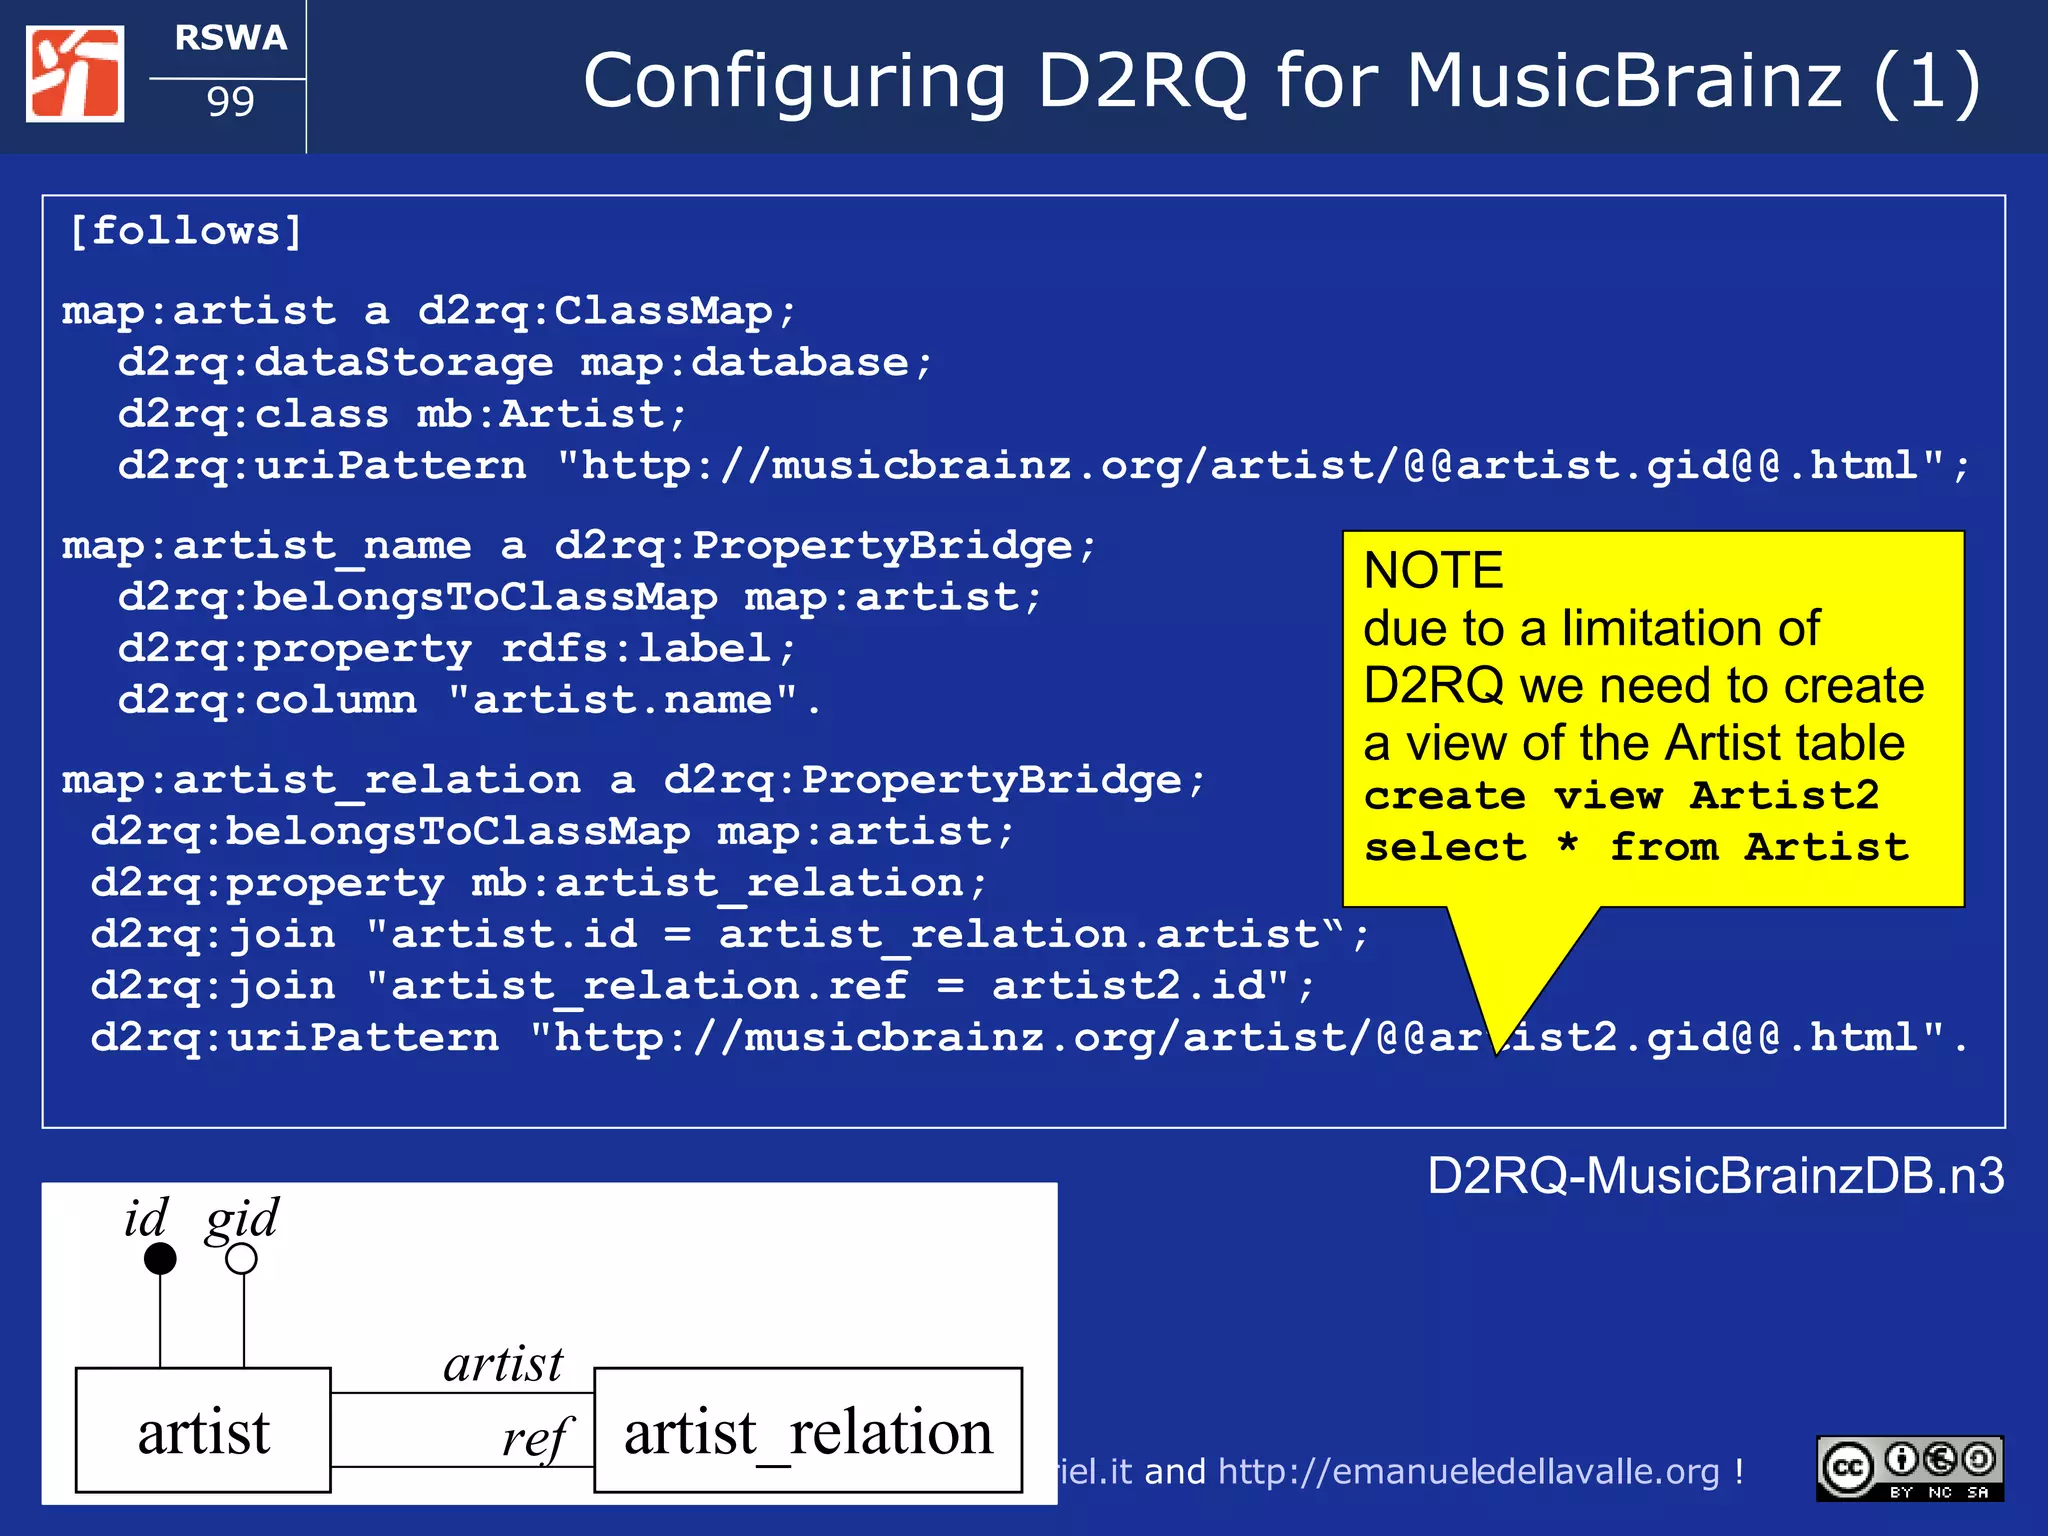Viewport: 2048px width, 1536px height.
Task: Click the 'd2rq:dataStorage map:database;' line
Action: click(x=525, y=362)
